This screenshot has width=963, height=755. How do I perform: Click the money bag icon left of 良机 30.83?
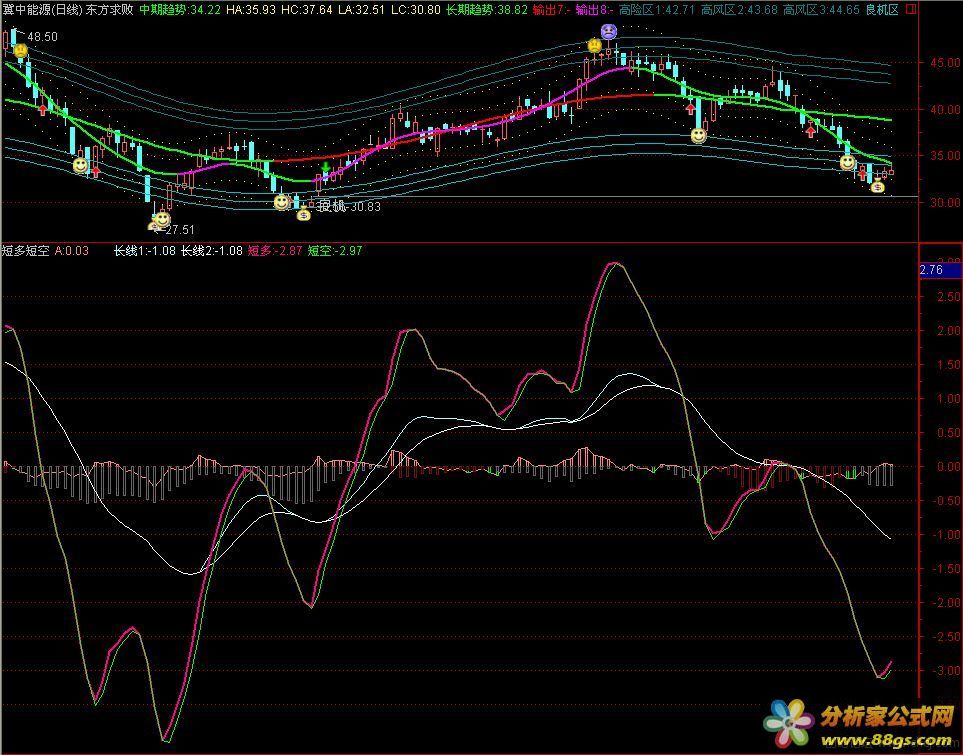304,214
